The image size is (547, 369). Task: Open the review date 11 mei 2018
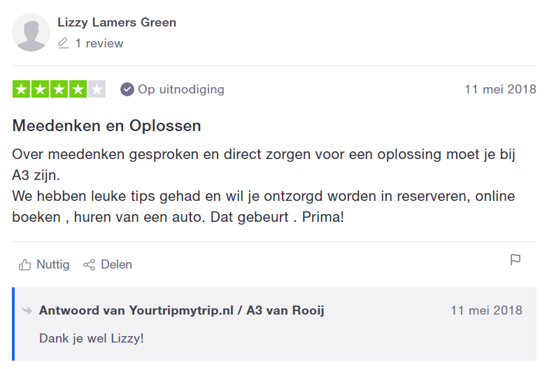(501, 89)
